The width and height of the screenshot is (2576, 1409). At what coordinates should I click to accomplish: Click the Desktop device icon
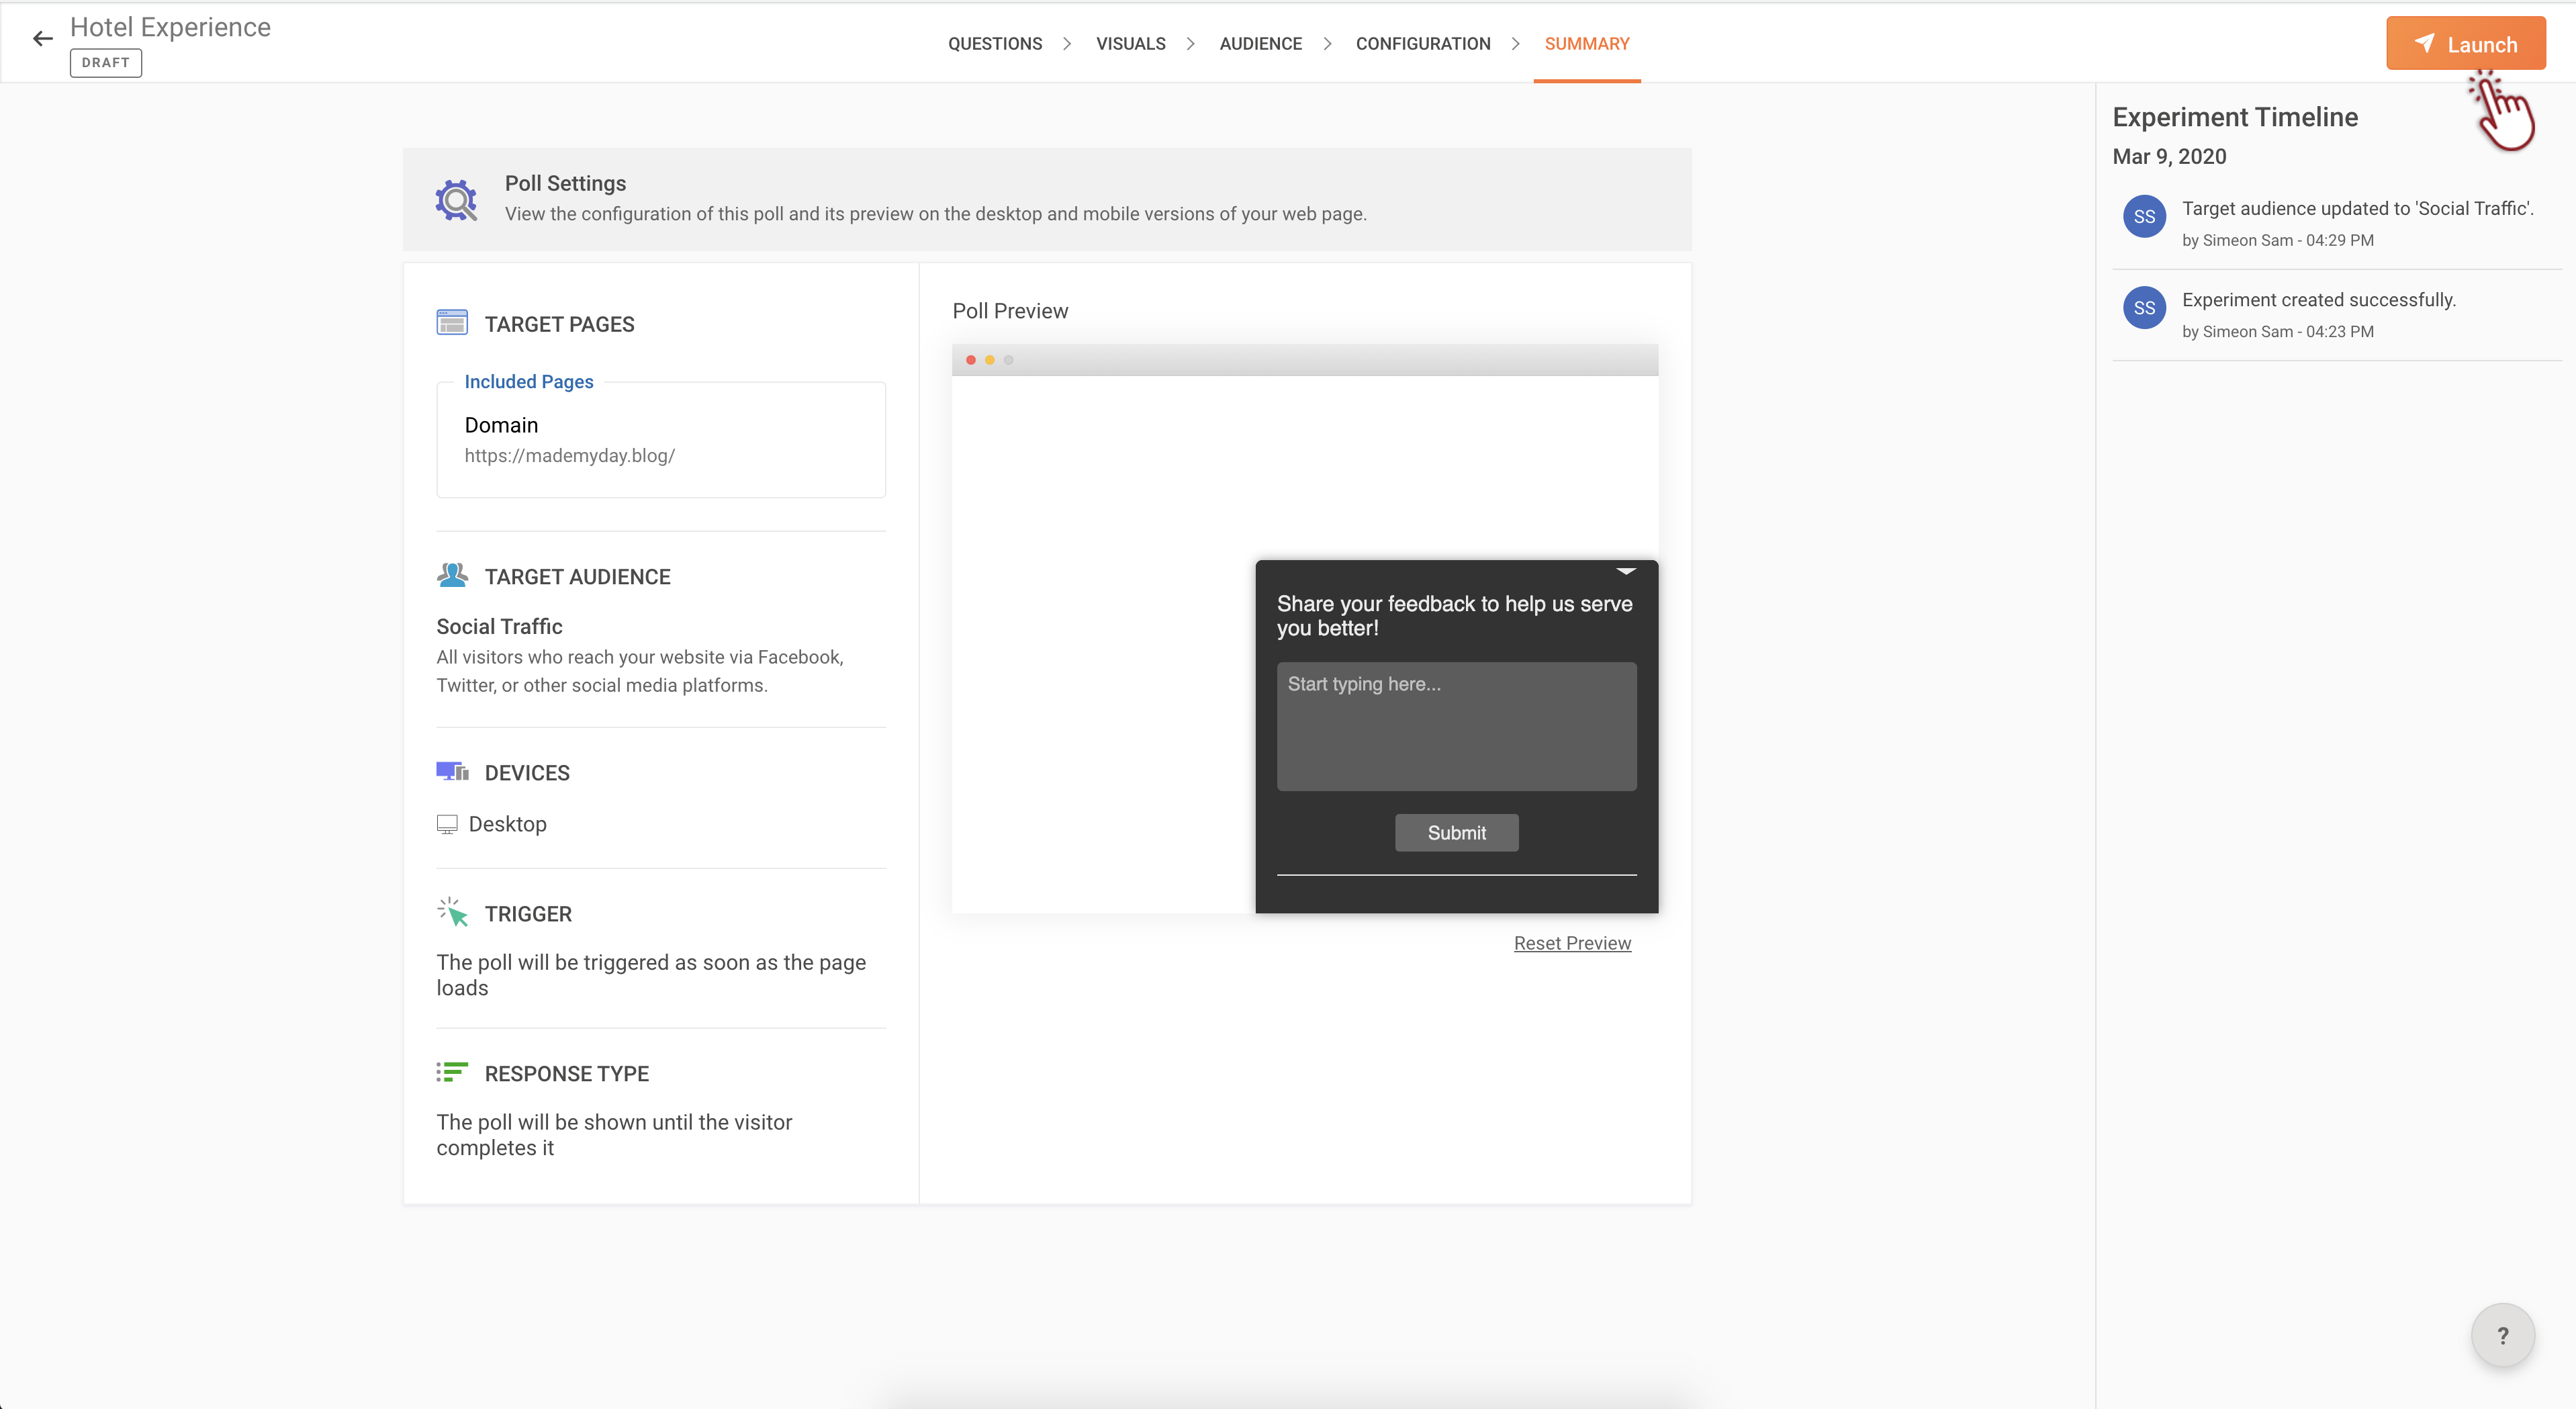447,824
